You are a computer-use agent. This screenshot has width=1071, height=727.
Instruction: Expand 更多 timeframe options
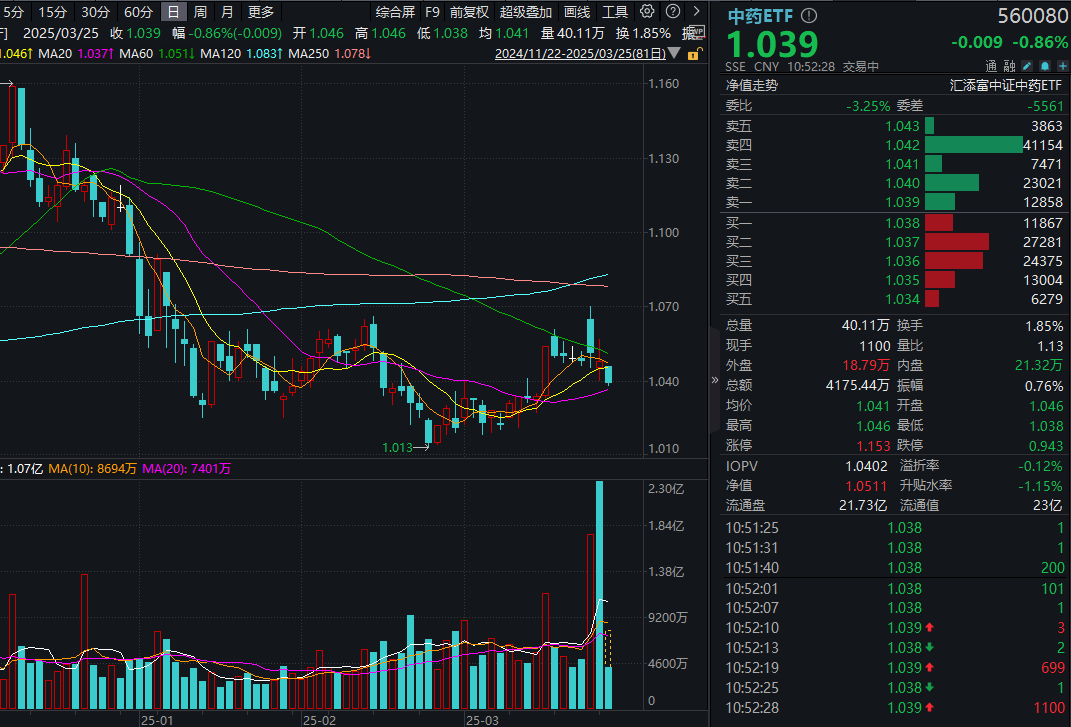261,12
